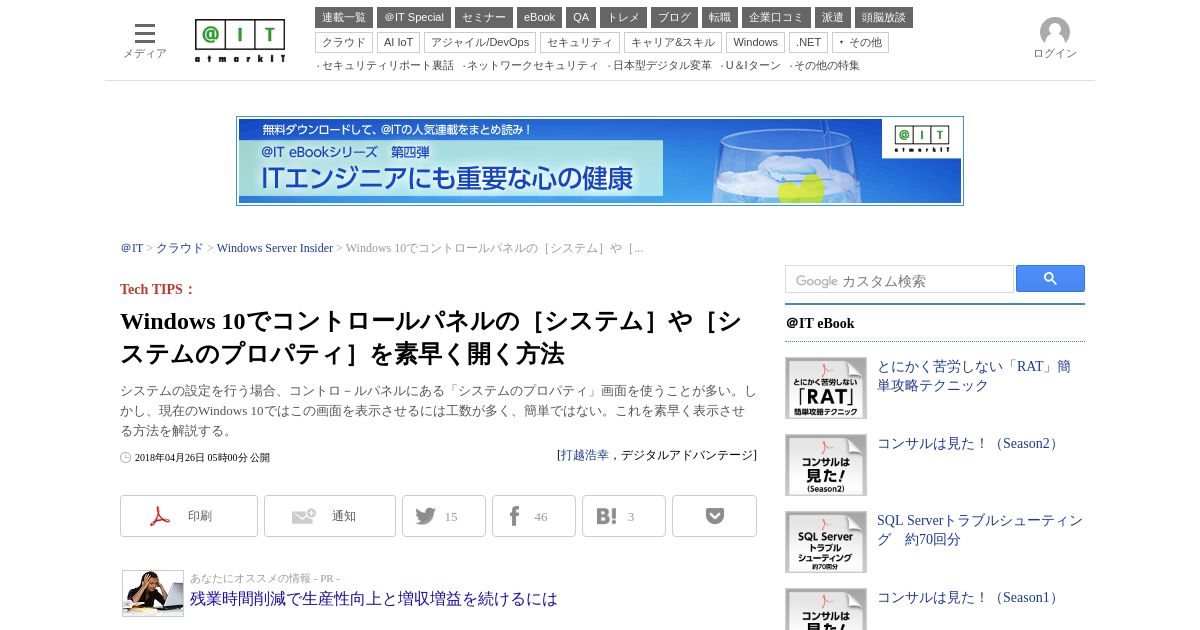The width and height of the screenshot is (1200, 630).
Task: Click Windows Server Insider breadcrumb link
Action: [275, 248]
